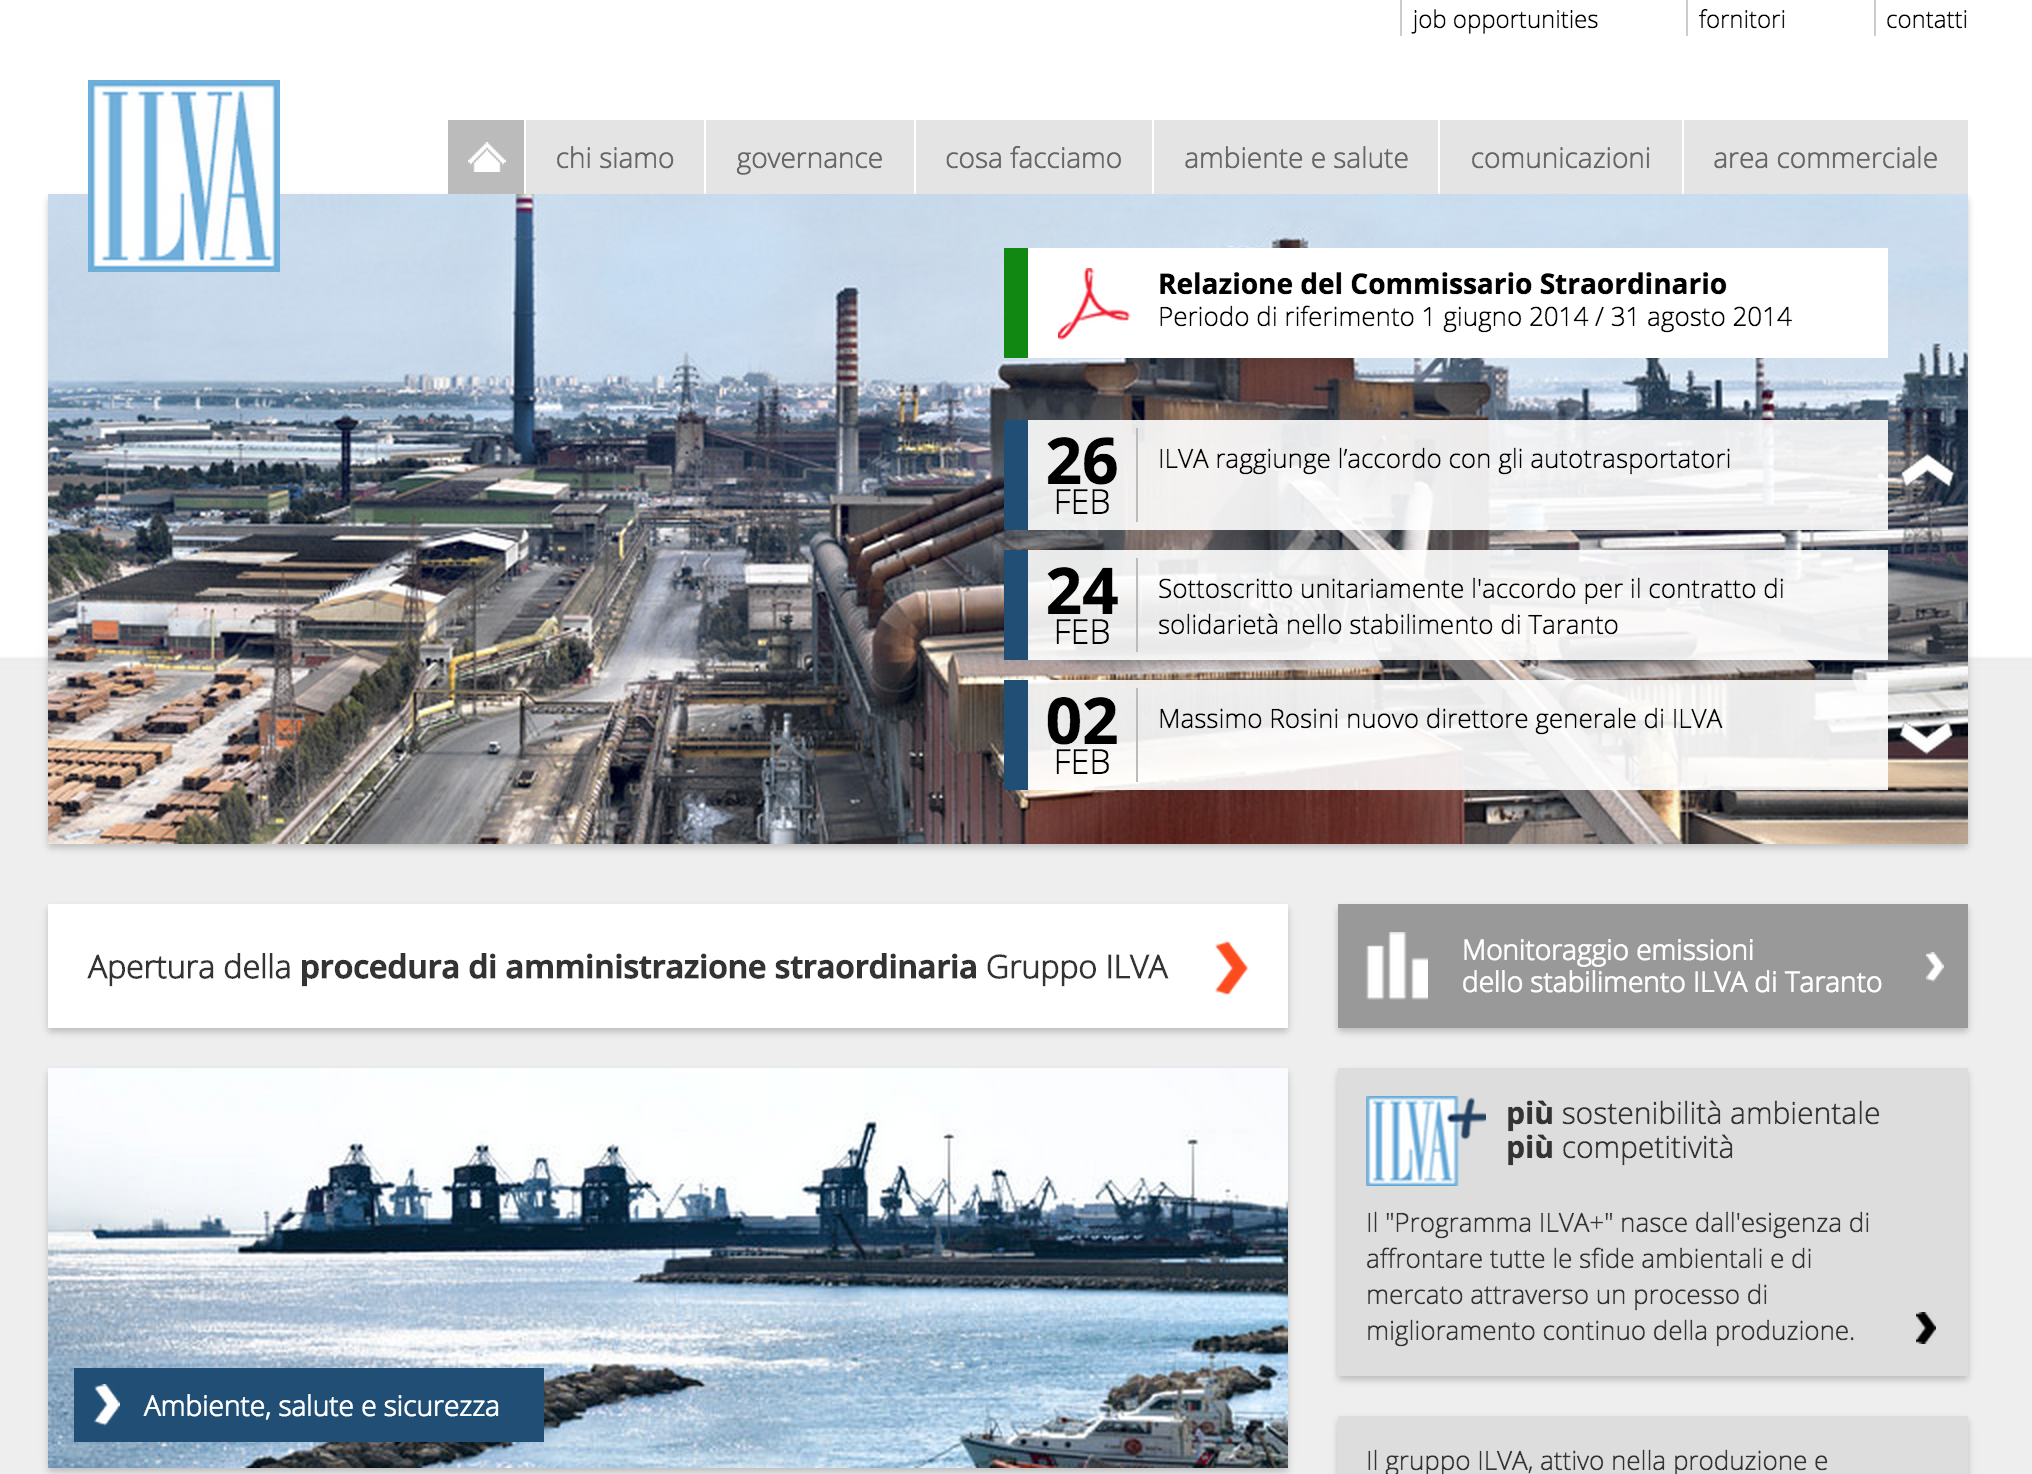Open the area commerciale menu
Screen dimensions: 2032x1474
(1825, 157)
